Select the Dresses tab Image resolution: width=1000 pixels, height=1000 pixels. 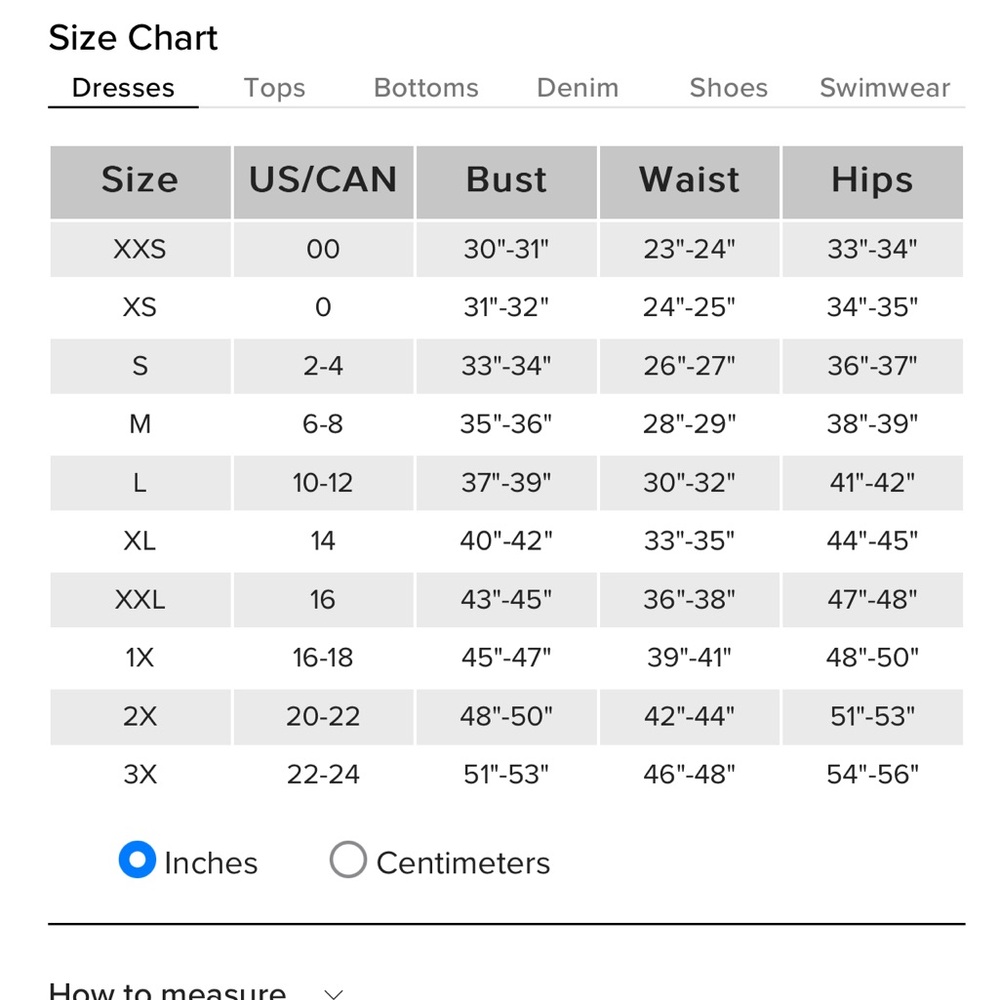pos(123,88)
